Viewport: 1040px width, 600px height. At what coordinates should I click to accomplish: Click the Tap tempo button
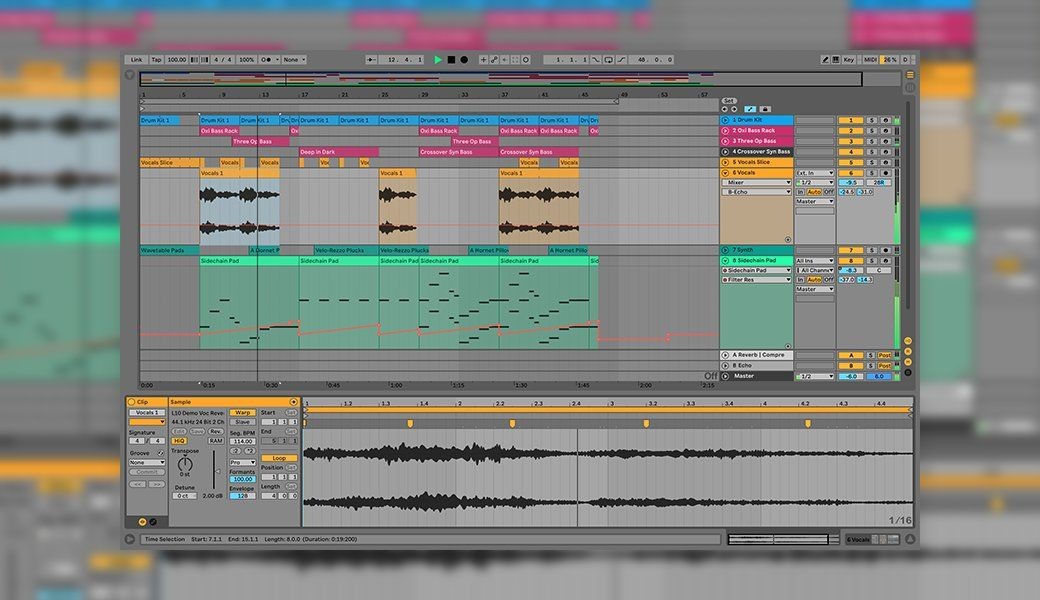click(x=155, y=60)
